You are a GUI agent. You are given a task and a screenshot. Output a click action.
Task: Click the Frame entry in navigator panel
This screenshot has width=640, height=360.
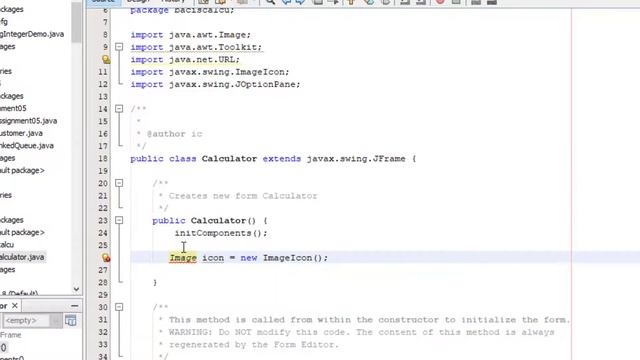(x=11, y=335)
